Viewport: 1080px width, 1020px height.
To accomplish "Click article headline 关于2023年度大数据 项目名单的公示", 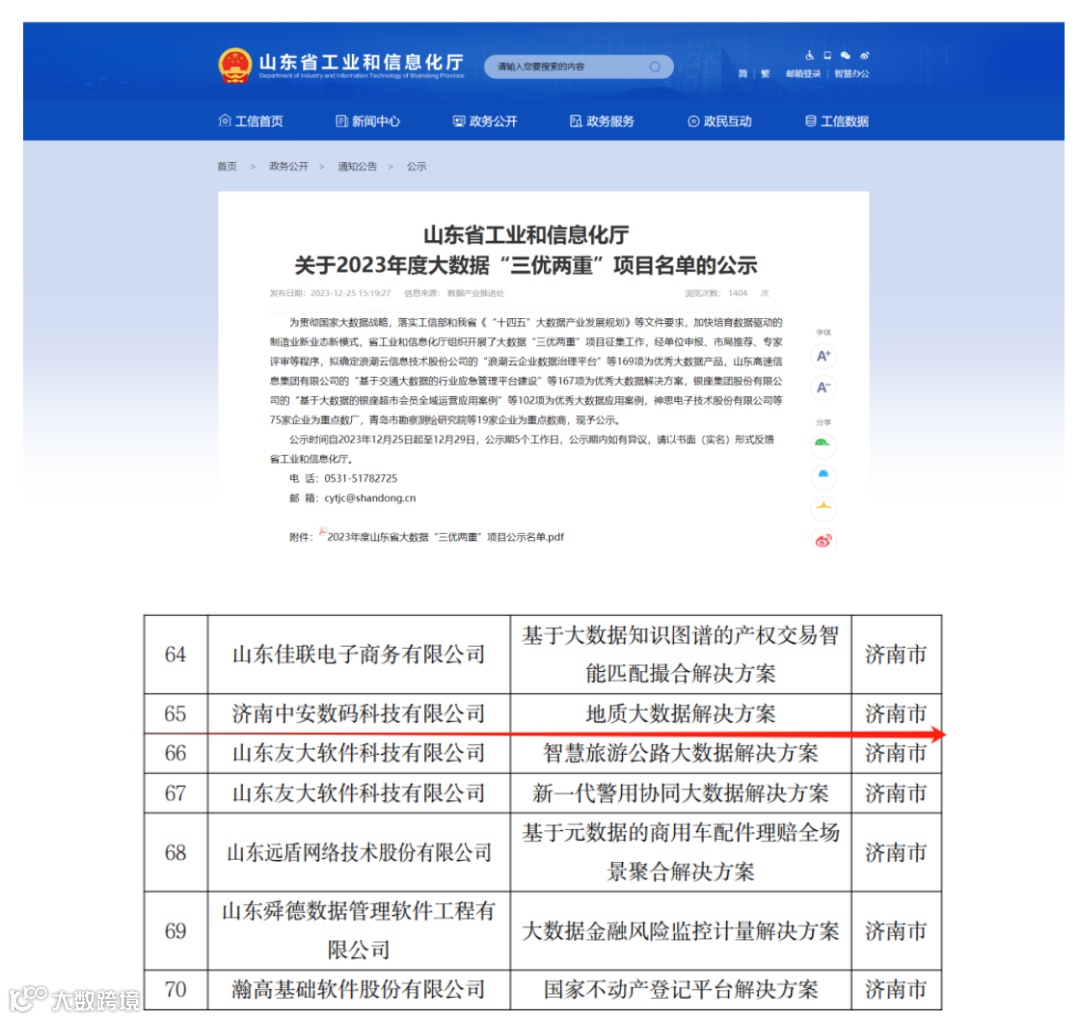I will point(526,265).
